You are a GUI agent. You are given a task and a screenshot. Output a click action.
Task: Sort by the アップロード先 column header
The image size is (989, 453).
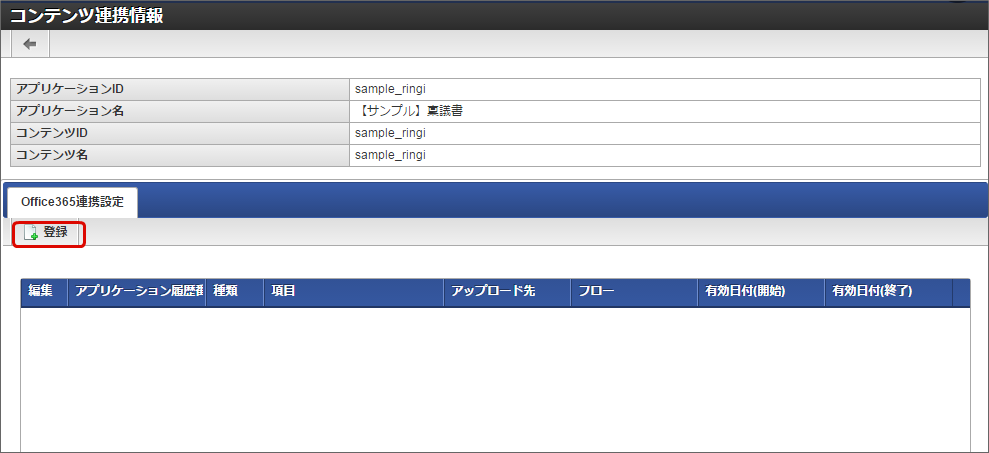(x=507, y=291)
